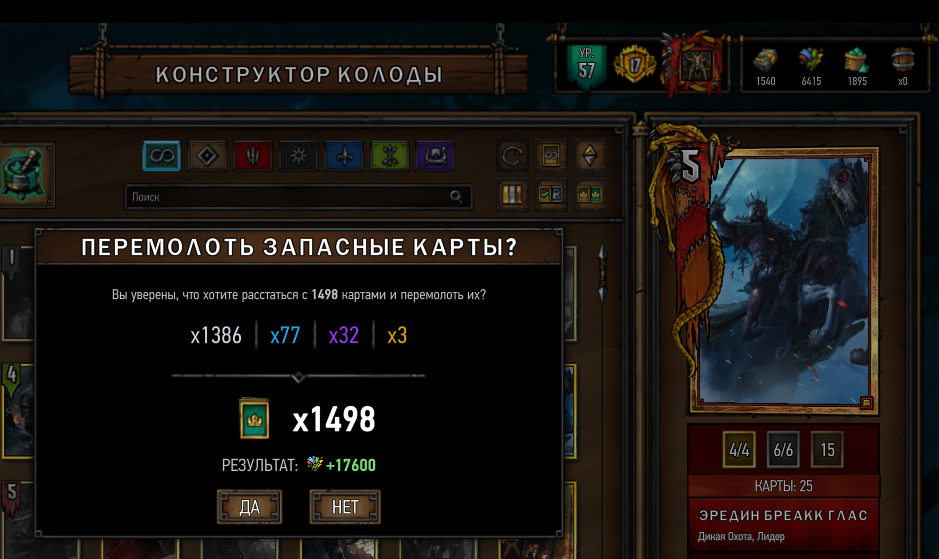Screen dimensions: 939x559
Task: Expand the provision sort arrows filter
Action: 589,156
